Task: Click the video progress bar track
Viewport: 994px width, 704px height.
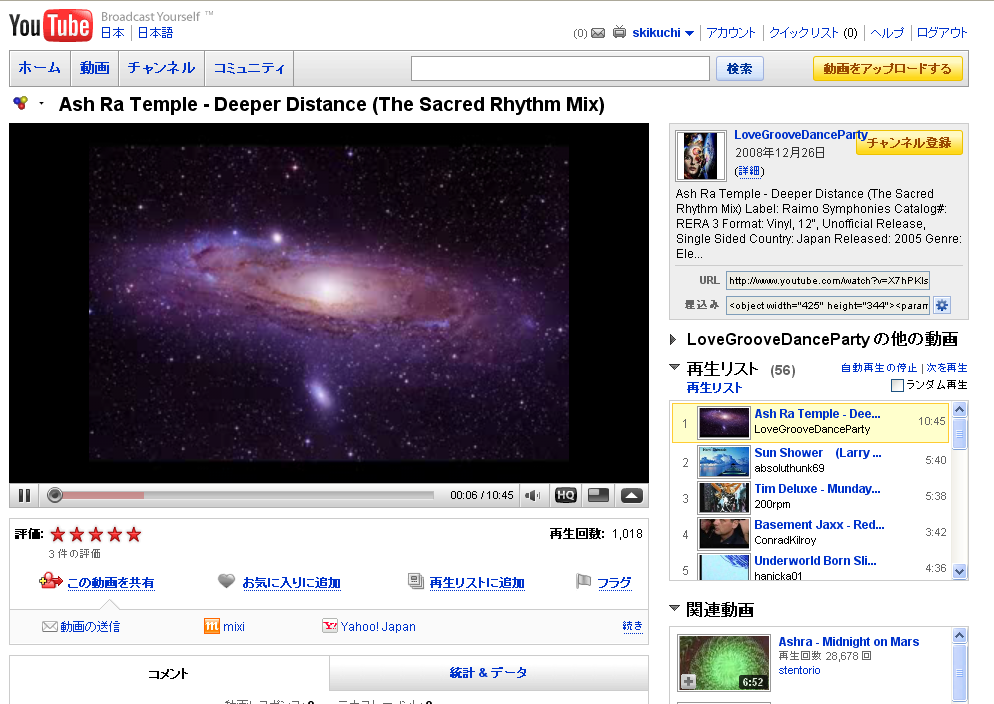Action: point(244,495)
